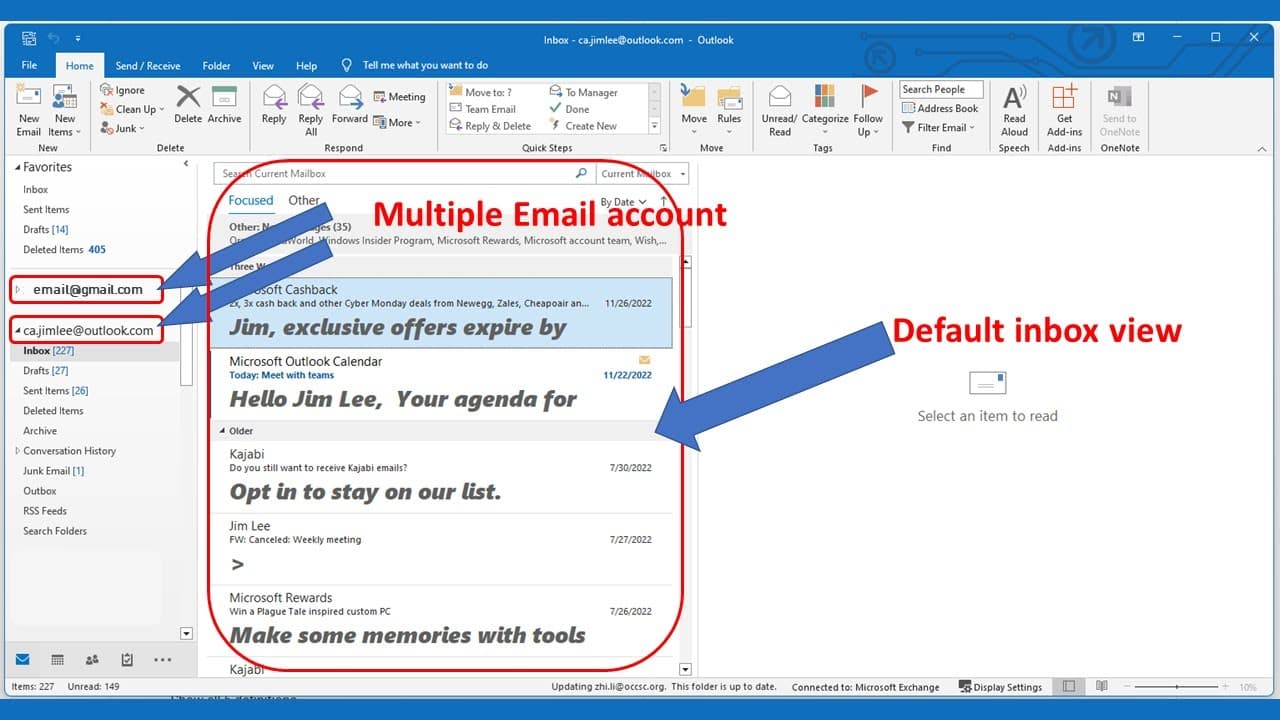Forward the selected email

[350, 105]
